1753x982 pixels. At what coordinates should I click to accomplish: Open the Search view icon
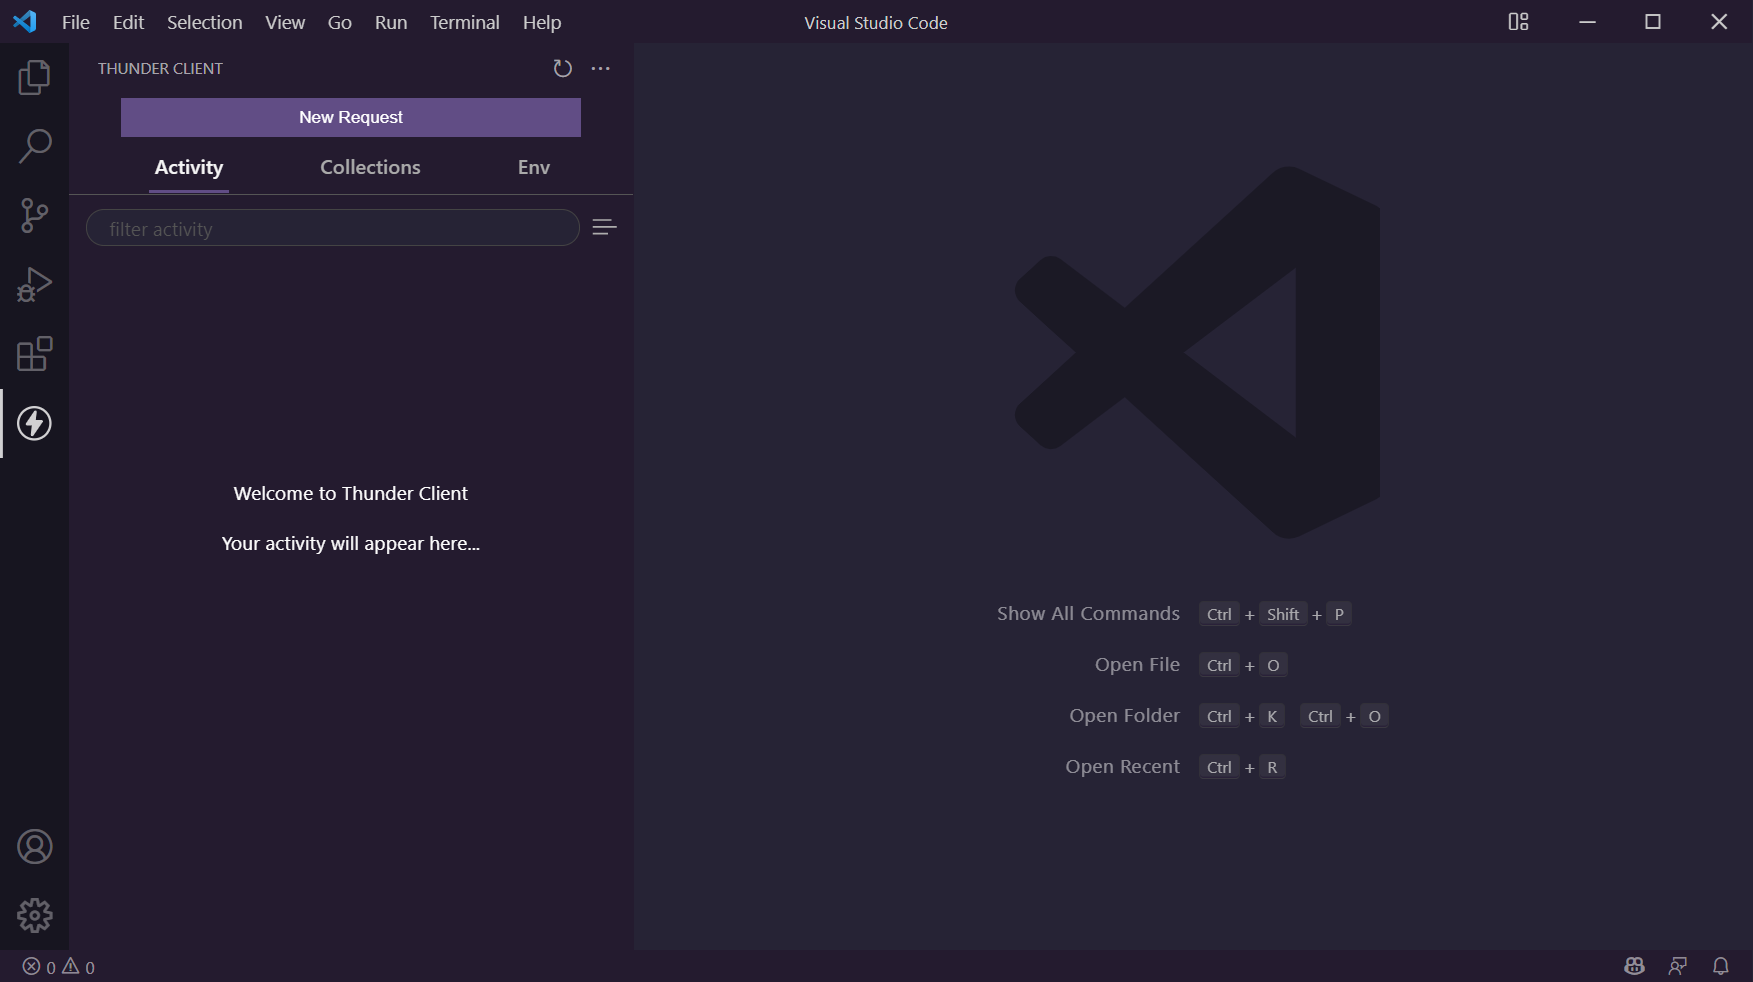tap(34, 146)
